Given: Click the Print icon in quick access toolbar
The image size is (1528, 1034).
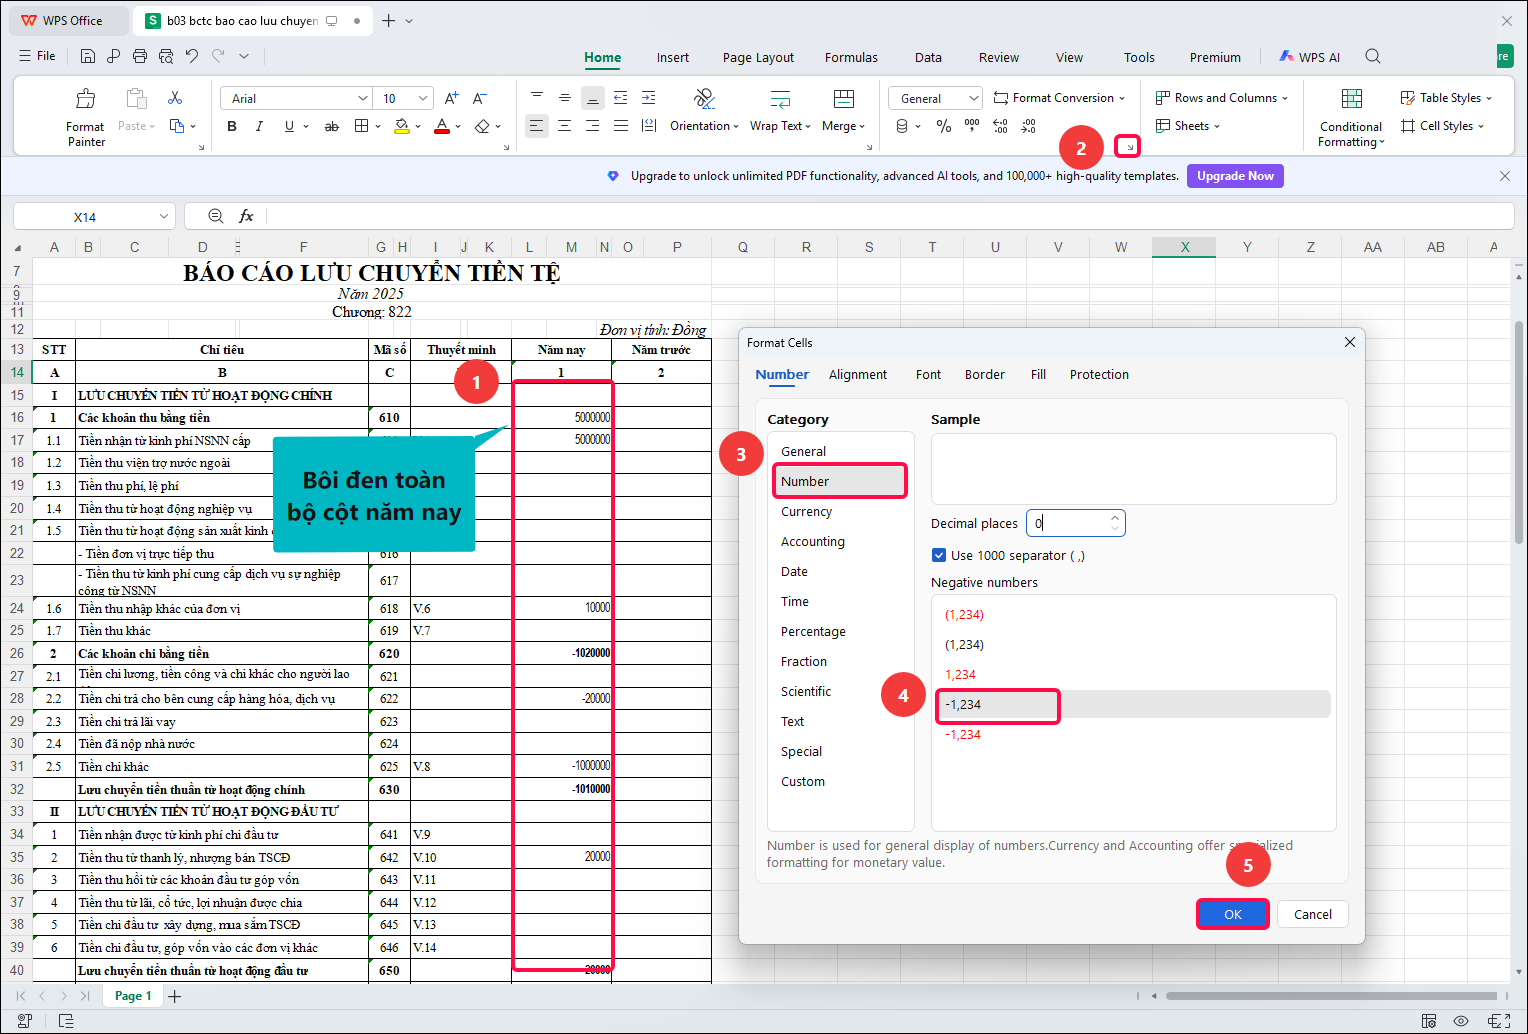Looking at the screenshot, I should 140,56.
